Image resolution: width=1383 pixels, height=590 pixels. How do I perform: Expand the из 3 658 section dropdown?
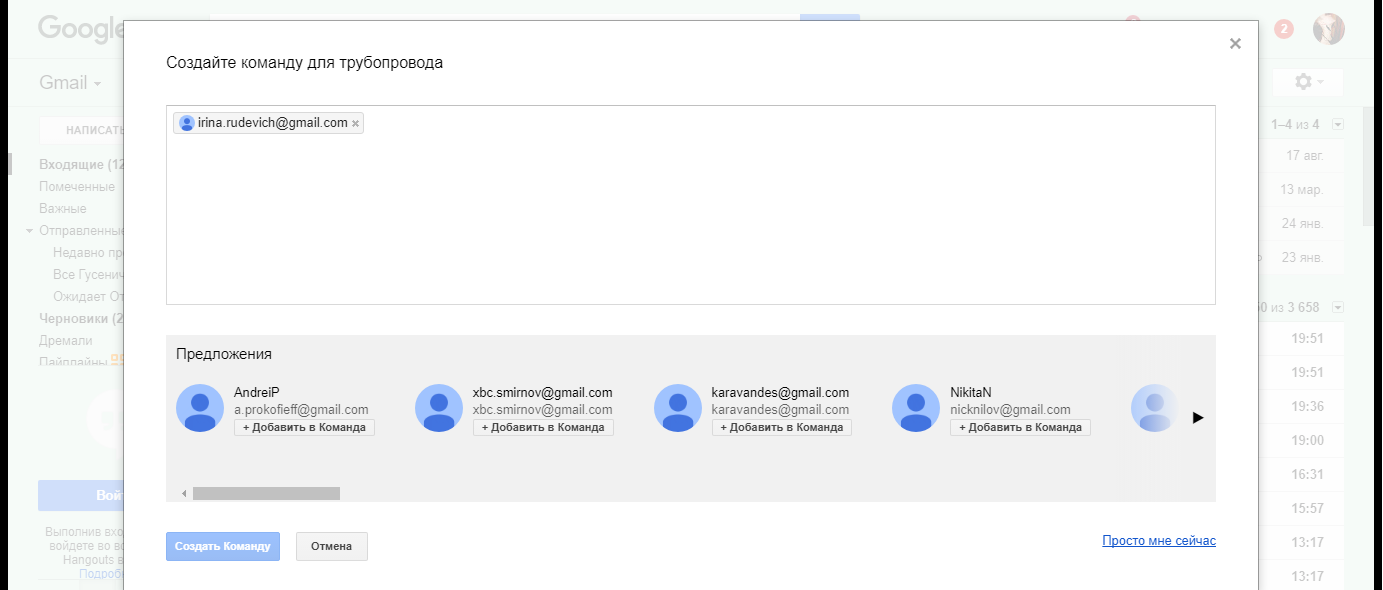pyautogui.click(x=1338, y=307)
